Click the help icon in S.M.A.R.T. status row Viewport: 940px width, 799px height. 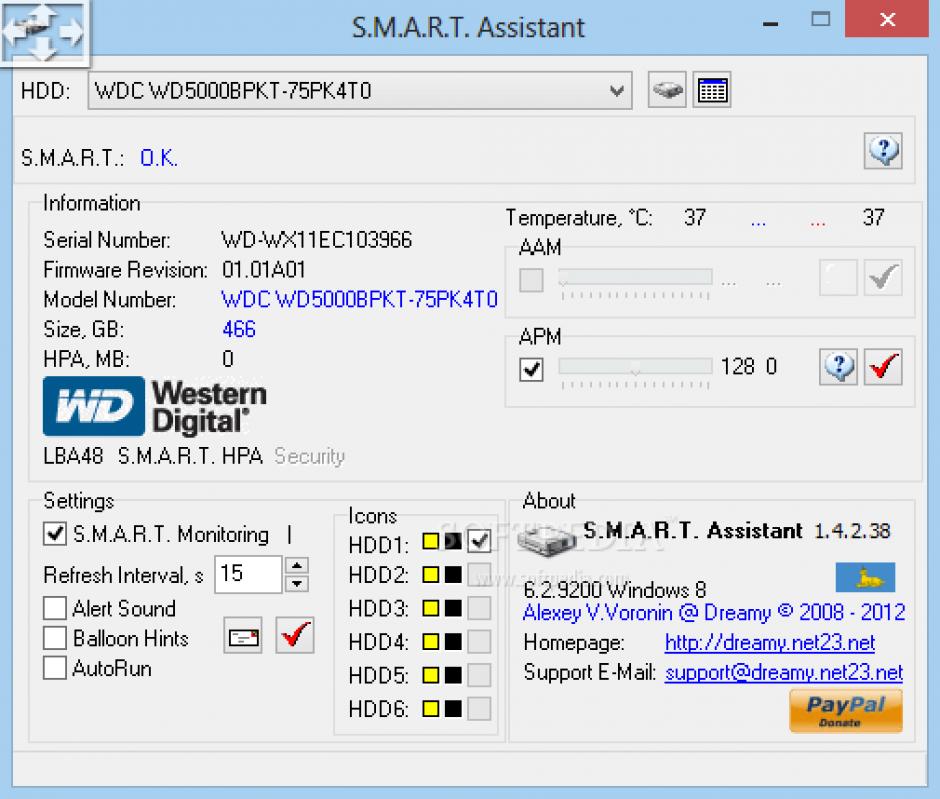click(883, 152)
